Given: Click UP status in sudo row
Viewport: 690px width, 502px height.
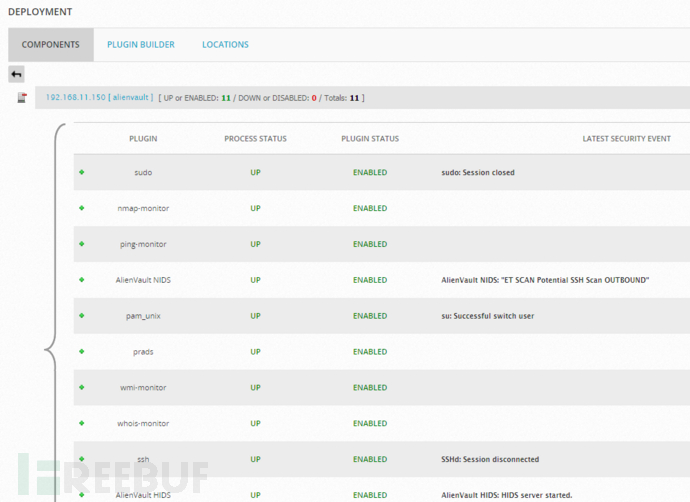Looking at the screenshot, I should [x=255, y=172].
